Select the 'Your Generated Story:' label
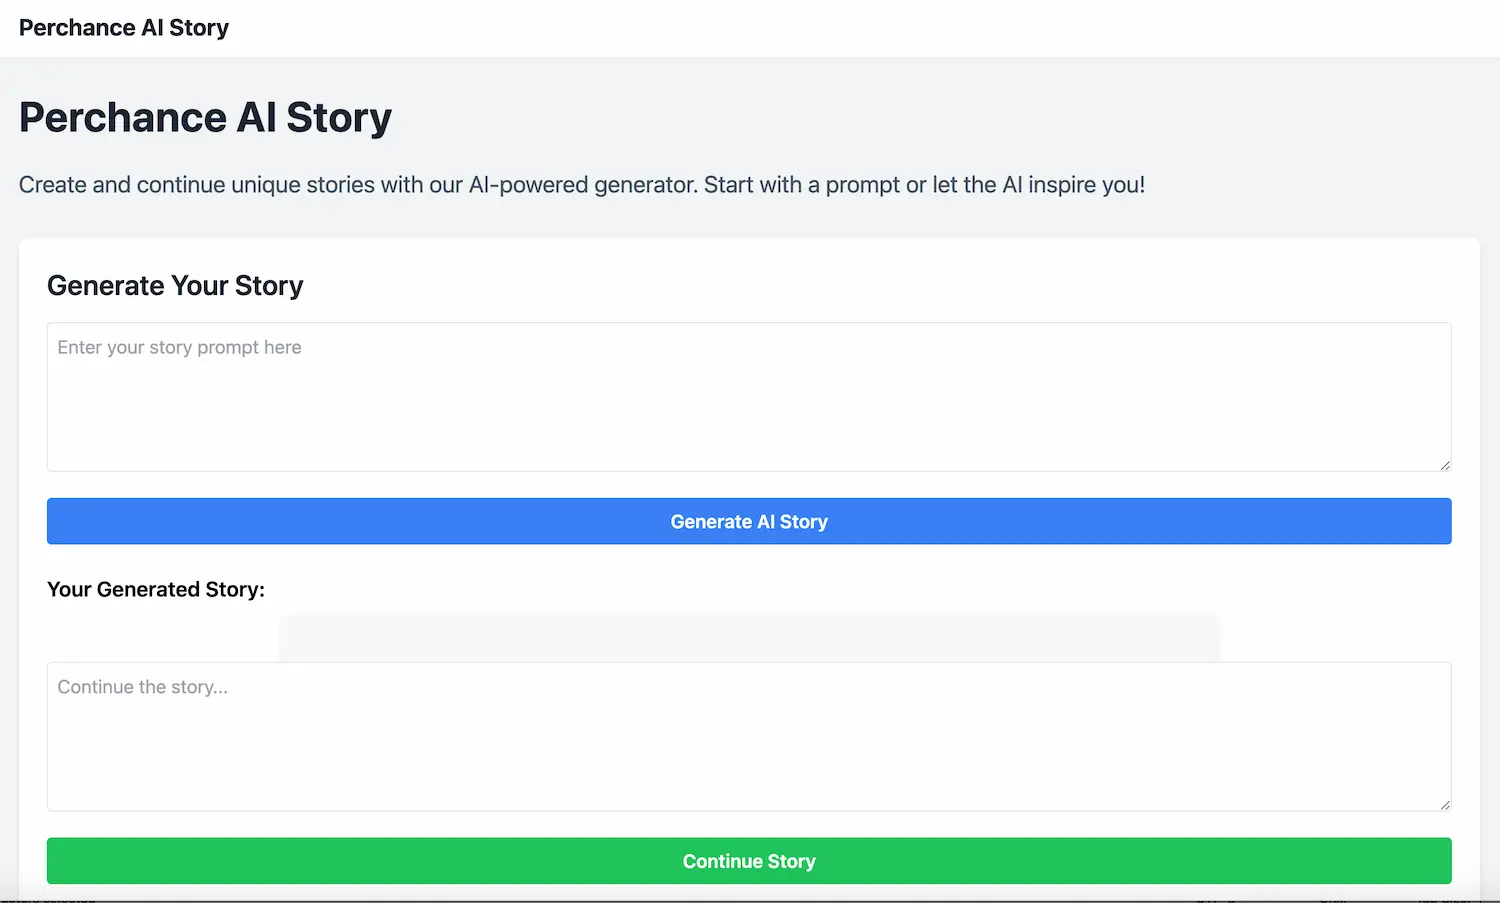 tap(155, 589)
